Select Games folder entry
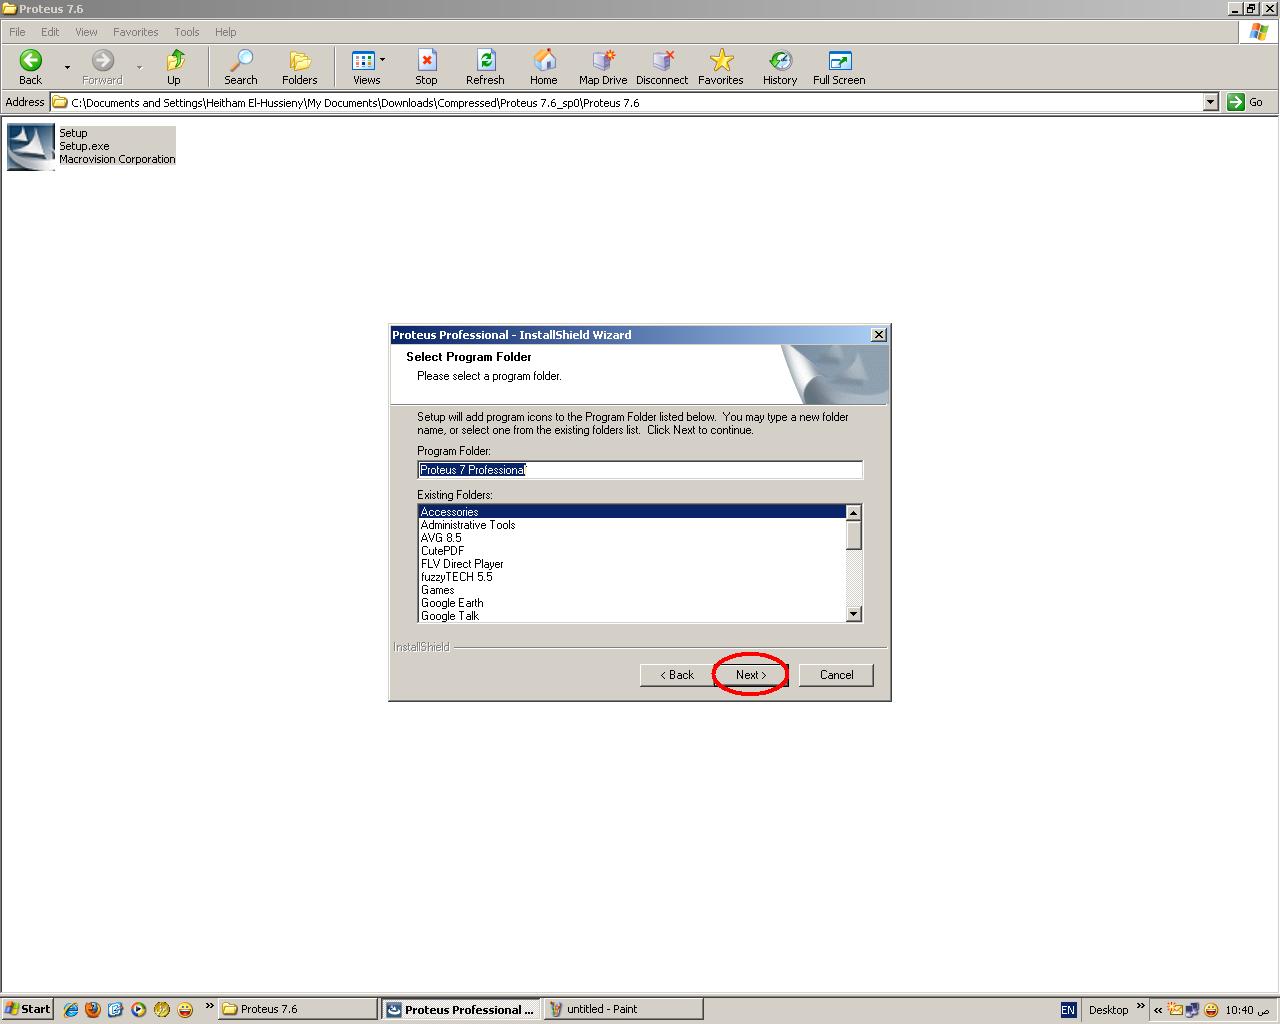 pyautogui.click(x=632, y=589)
